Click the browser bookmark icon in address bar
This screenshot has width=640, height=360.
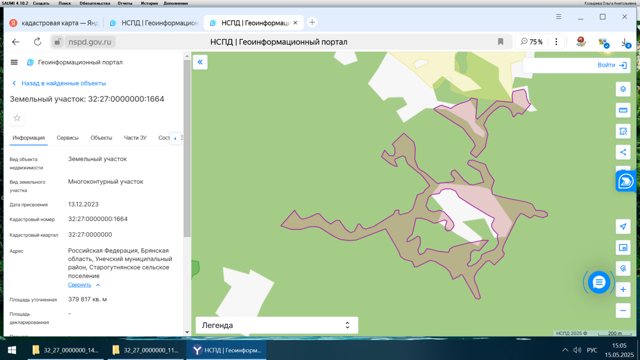500,42
